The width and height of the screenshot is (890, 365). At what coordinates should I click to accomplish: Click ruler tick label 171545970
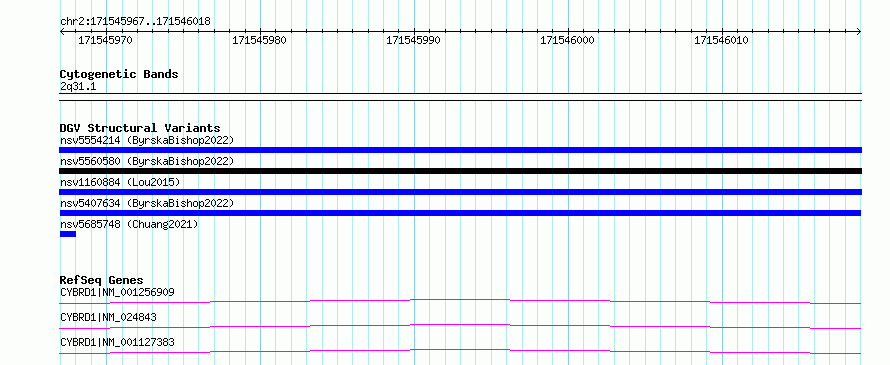tap(105, 40)
